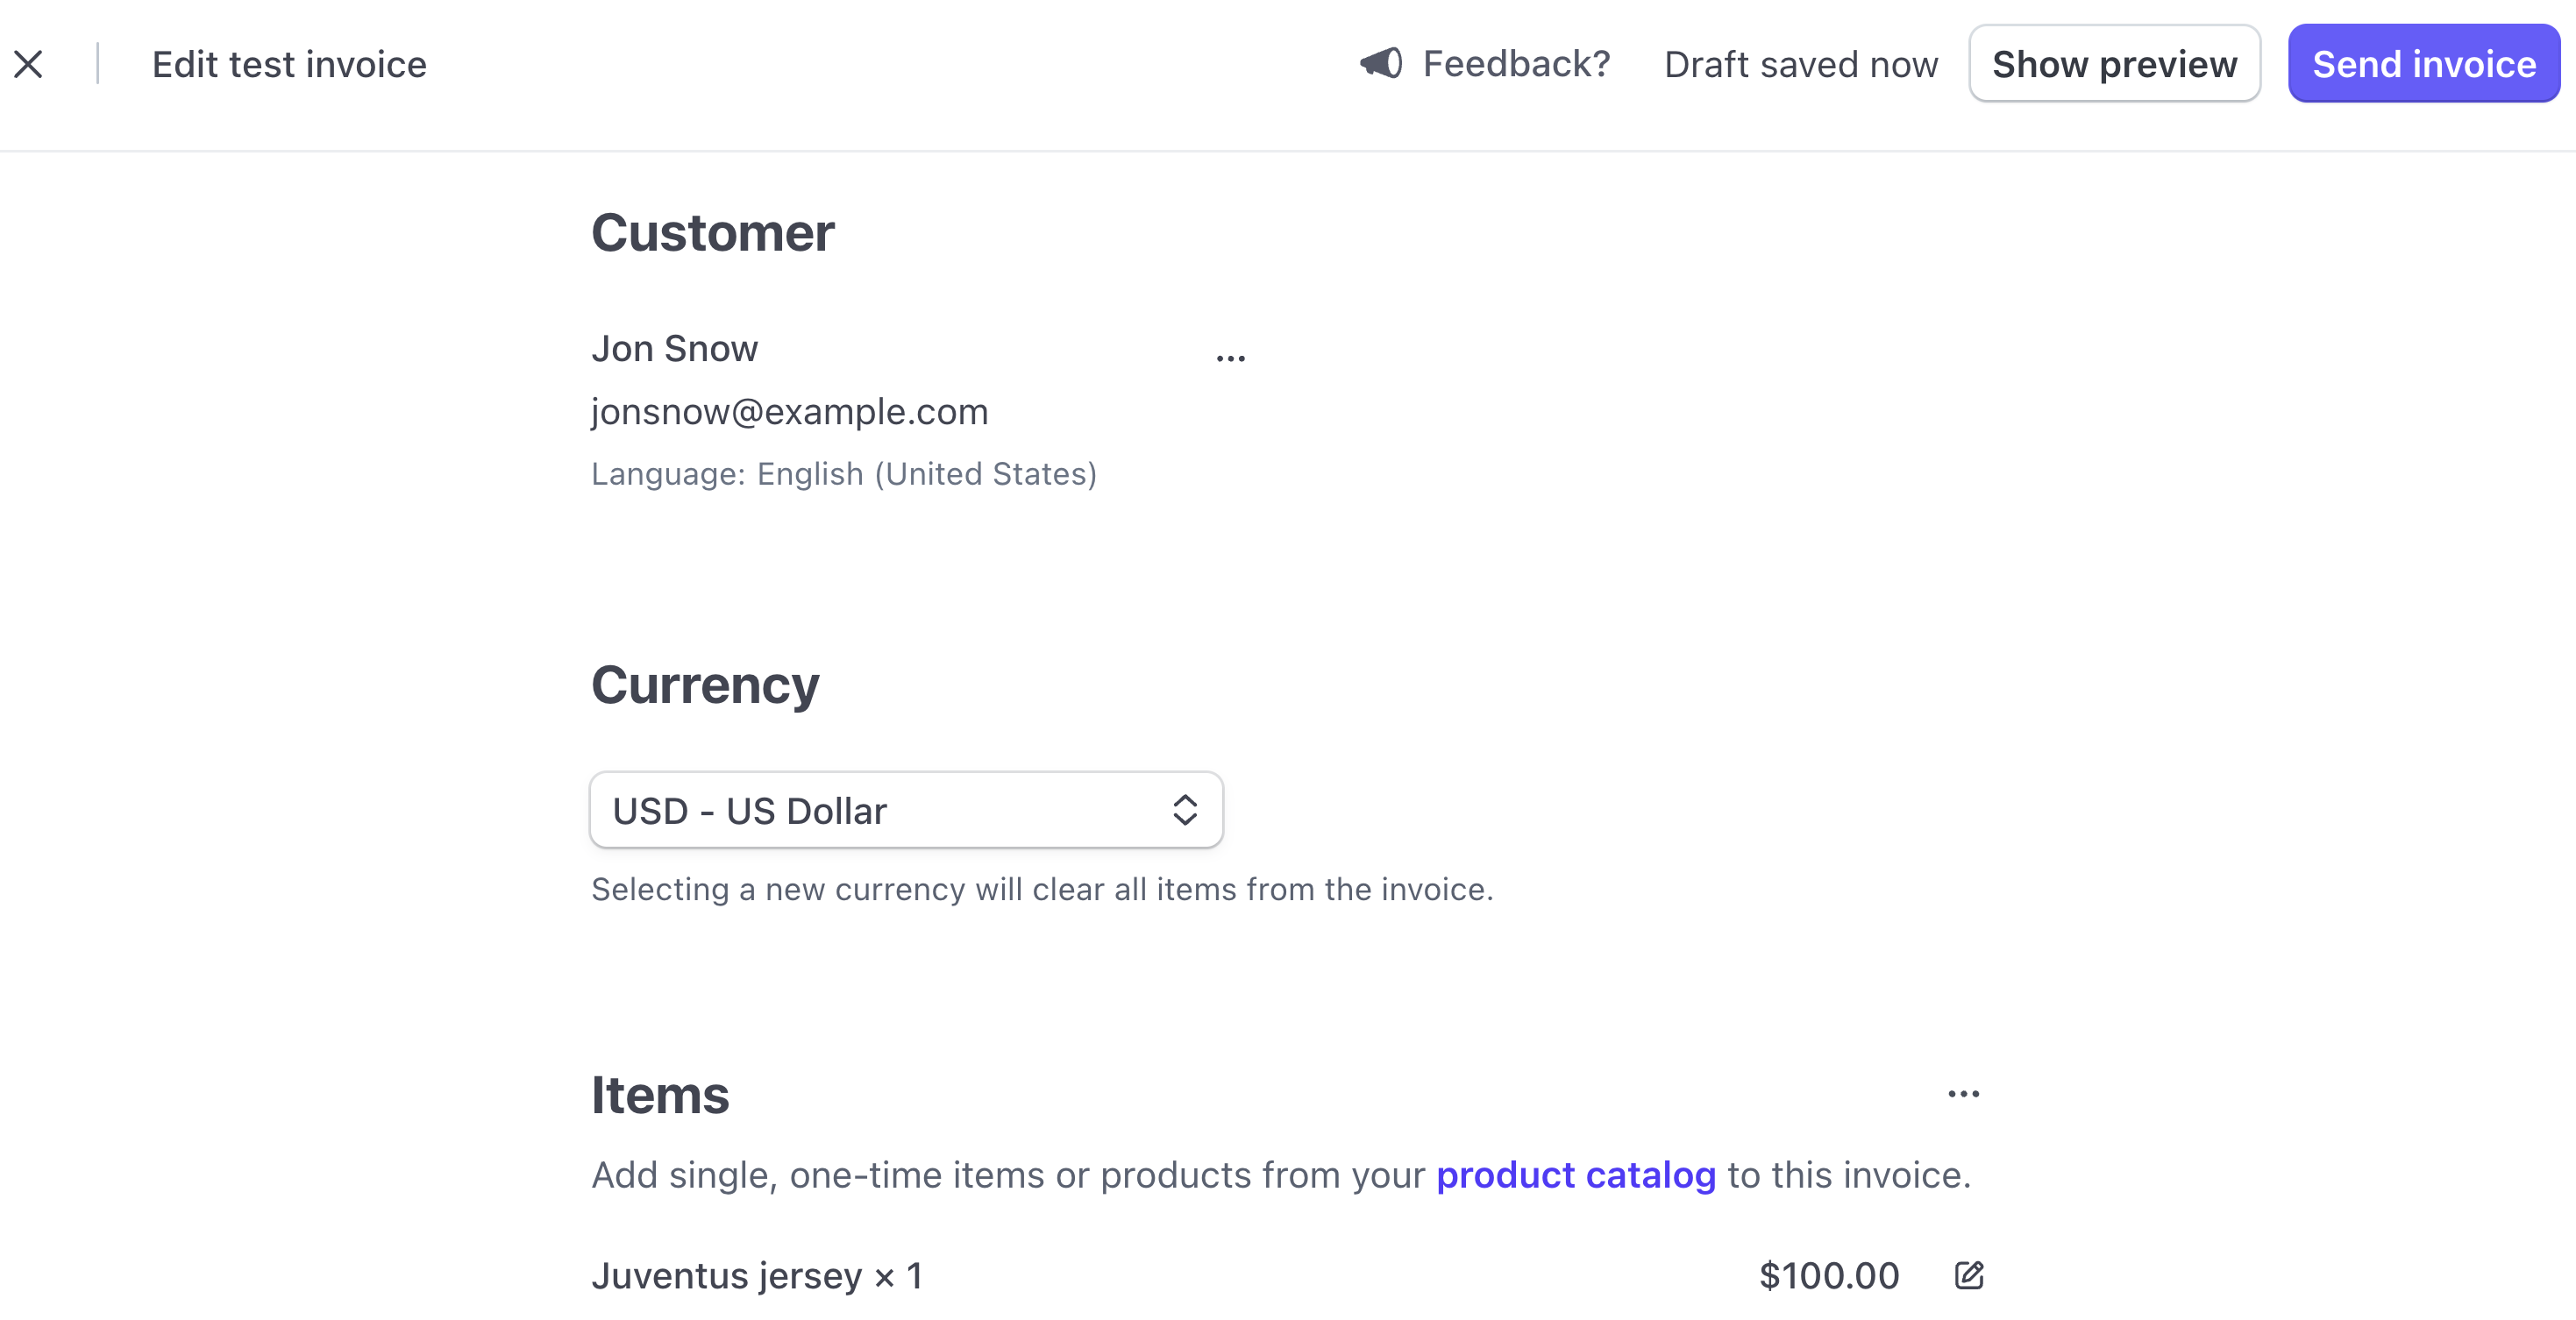This screenshot has height=1320, width=2576.
Task: Click the Juventus jersey × 1 line item
Action: (x=757, y=1276)
